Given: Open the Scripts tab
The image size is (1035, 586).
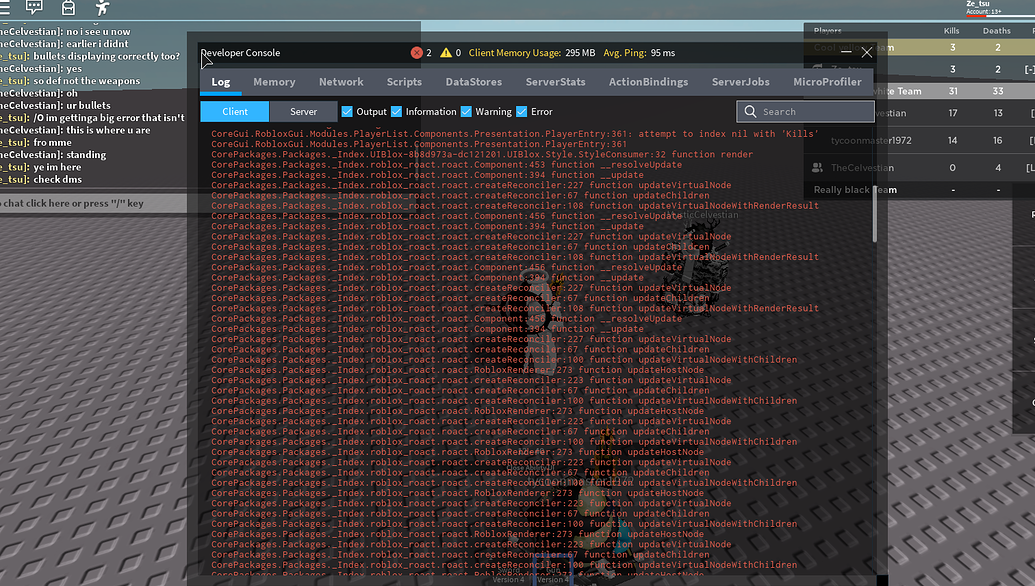Looking at the screenshot, I should 404,82.
